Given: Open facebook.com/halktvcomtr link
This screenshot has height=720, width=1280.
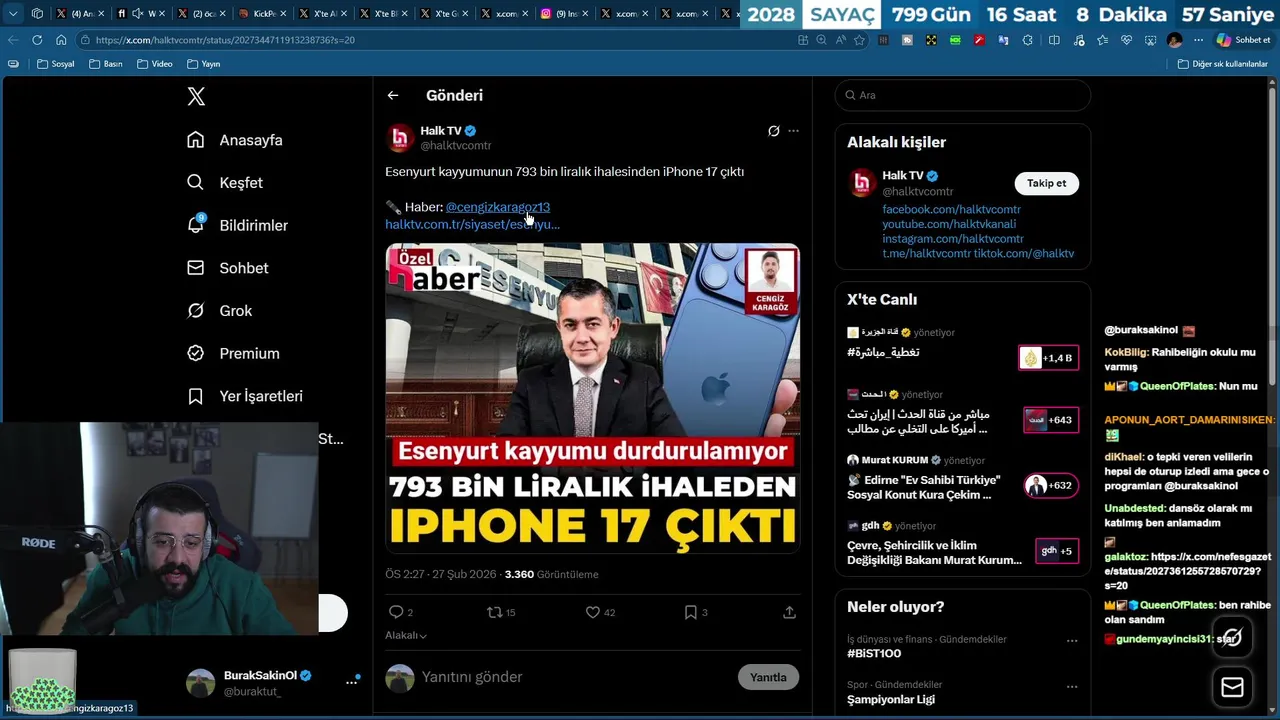Looking at the screenshot, I should click(x=951, y=209).
